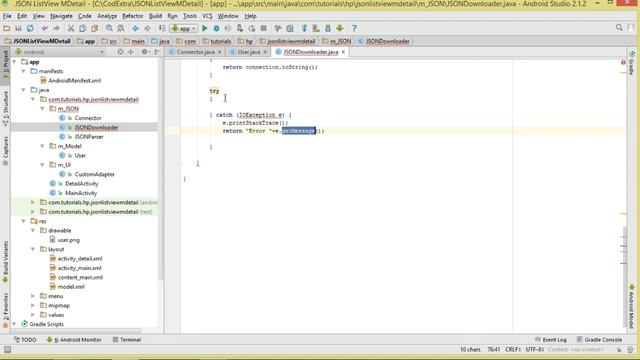
Task: Expand the values folder arrow
Action: [x=33, y=315]
